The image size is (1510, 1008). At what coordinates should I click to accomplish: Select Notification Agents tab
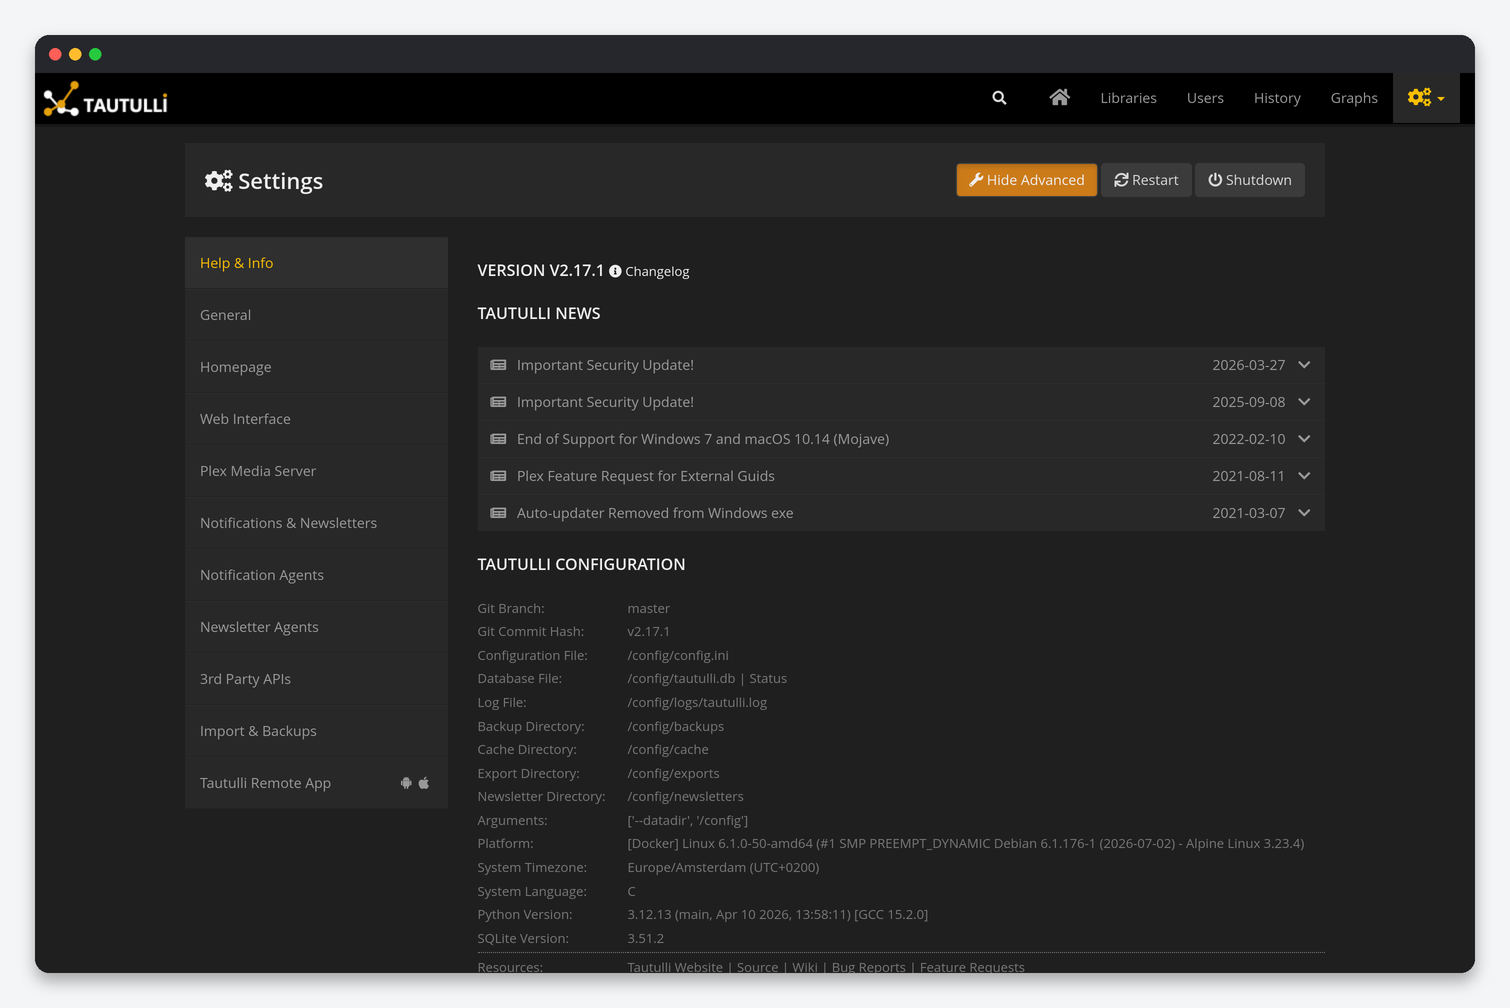[316, 575]
